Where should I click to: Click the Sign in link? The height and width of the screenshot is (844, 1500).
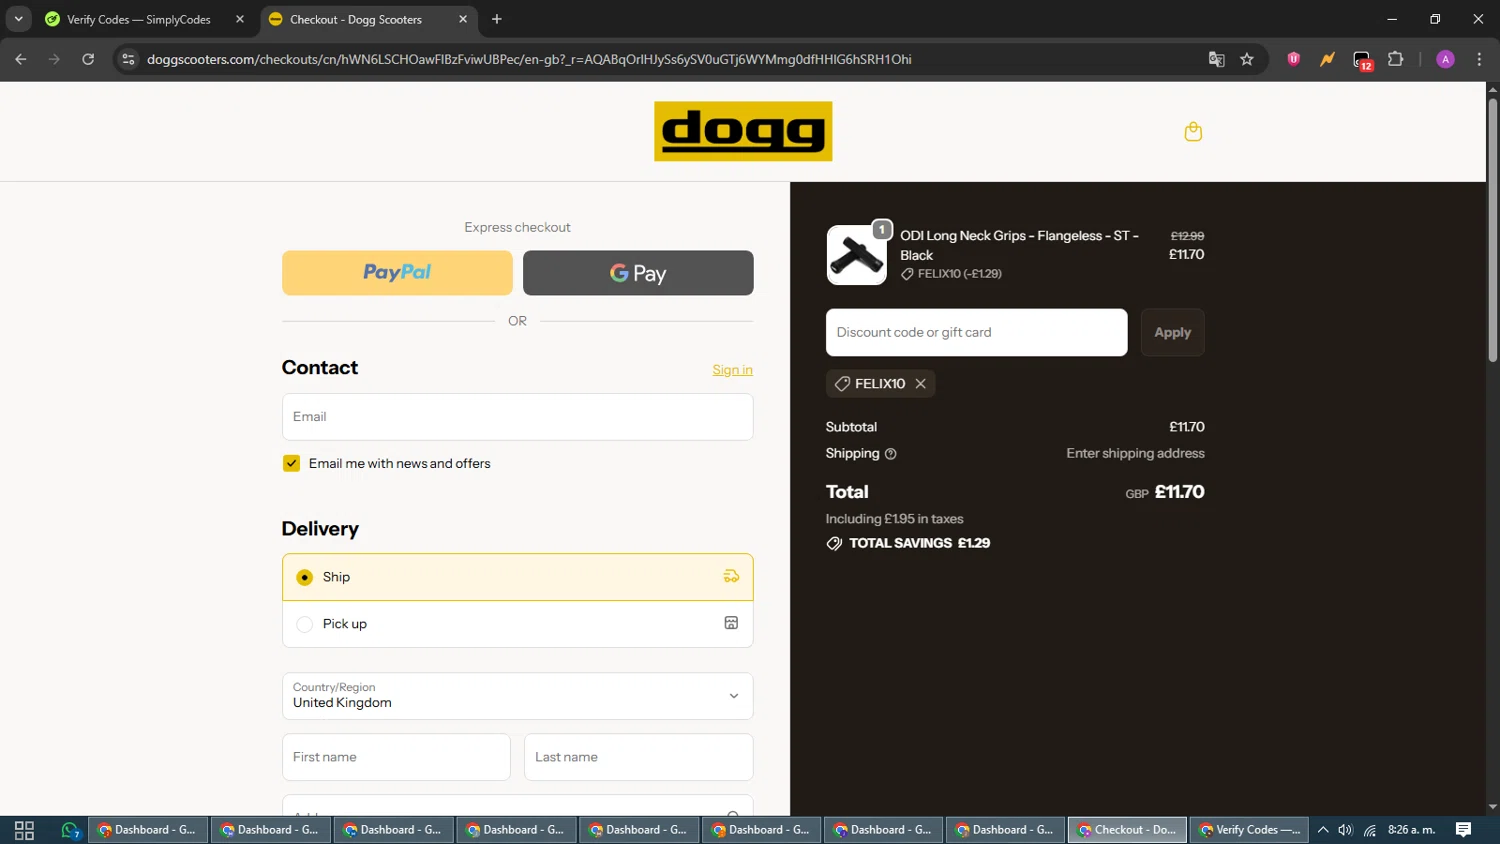(732, 370)
